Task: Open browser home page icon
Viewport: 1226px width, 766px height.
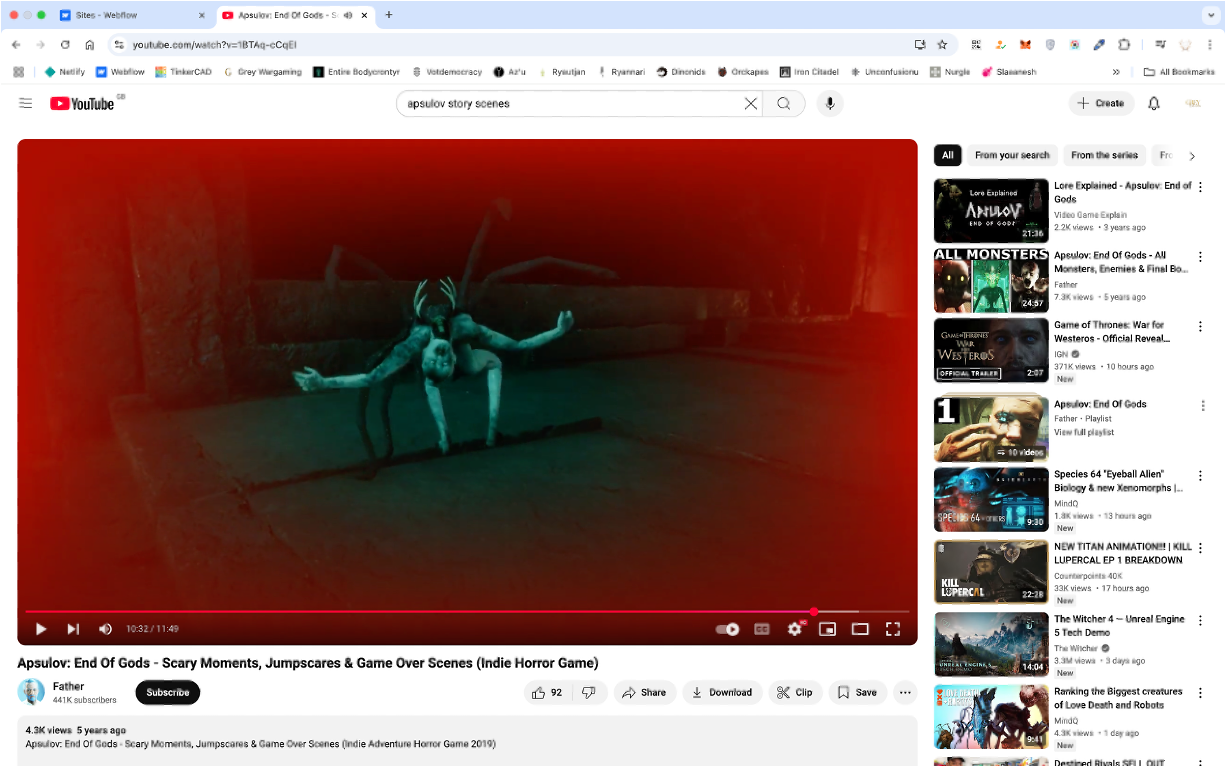Action: 90,45
